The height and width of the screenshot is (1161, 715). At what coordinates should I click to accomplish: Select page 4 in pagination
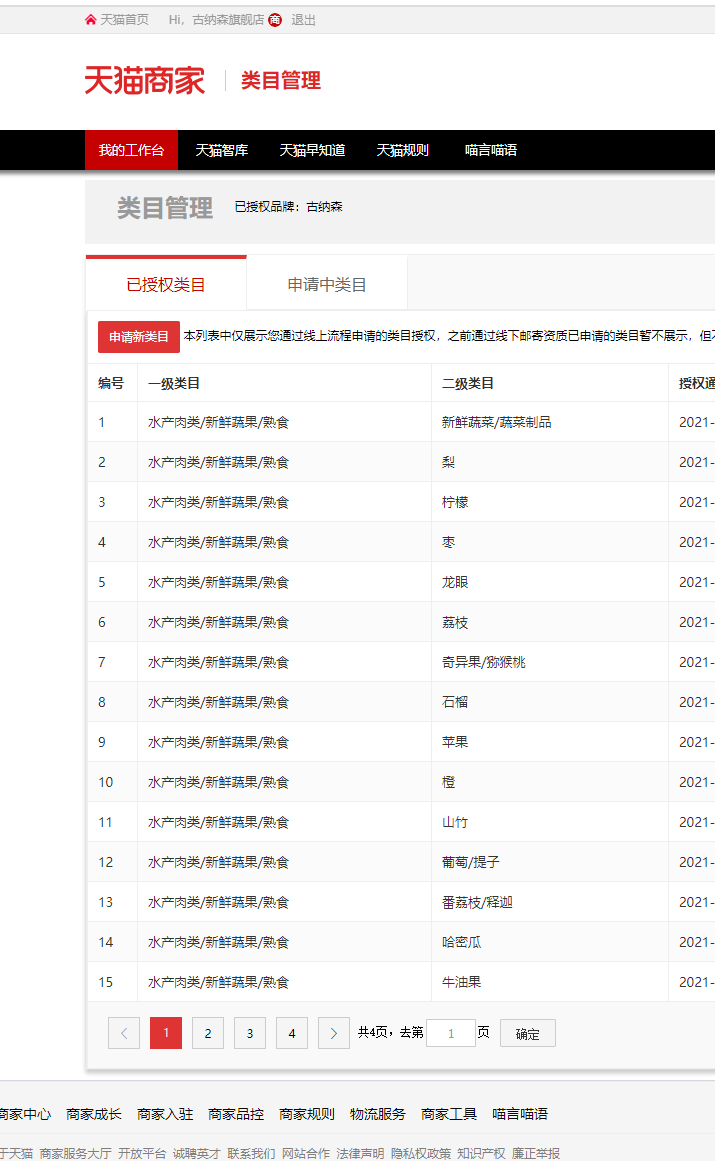[x=292, y=1033]
